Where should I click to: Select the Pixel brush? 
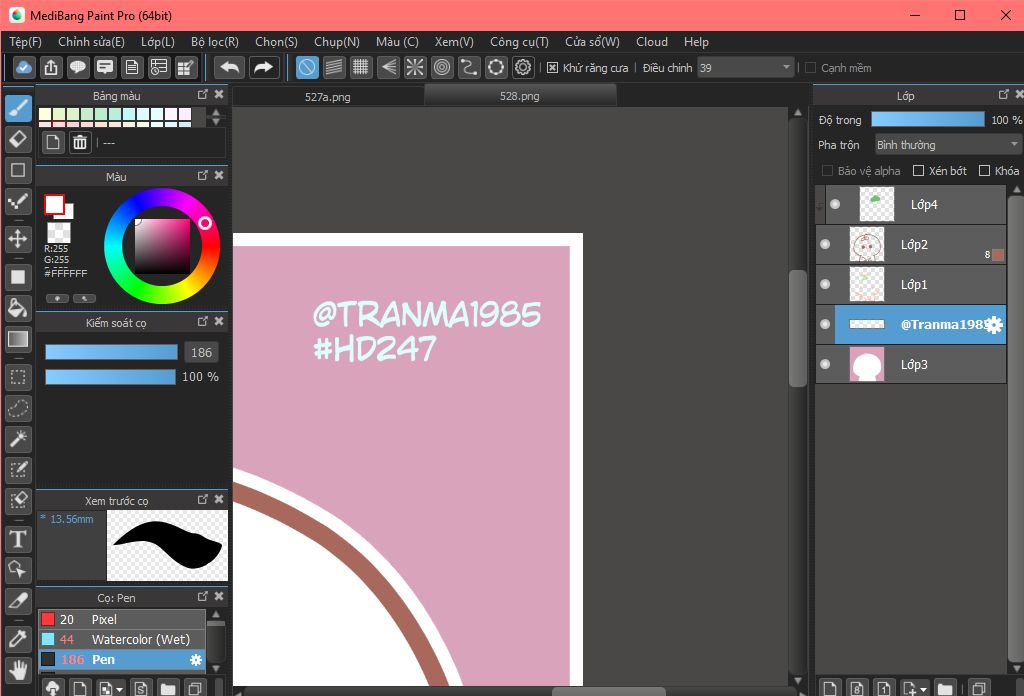coord(121,619)
